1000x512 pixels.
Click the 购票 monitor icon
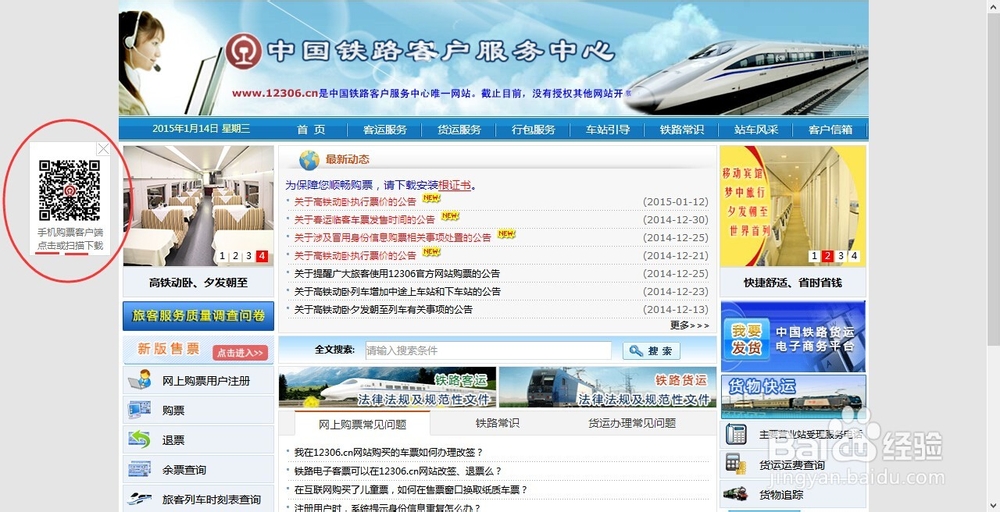point(140,409)
